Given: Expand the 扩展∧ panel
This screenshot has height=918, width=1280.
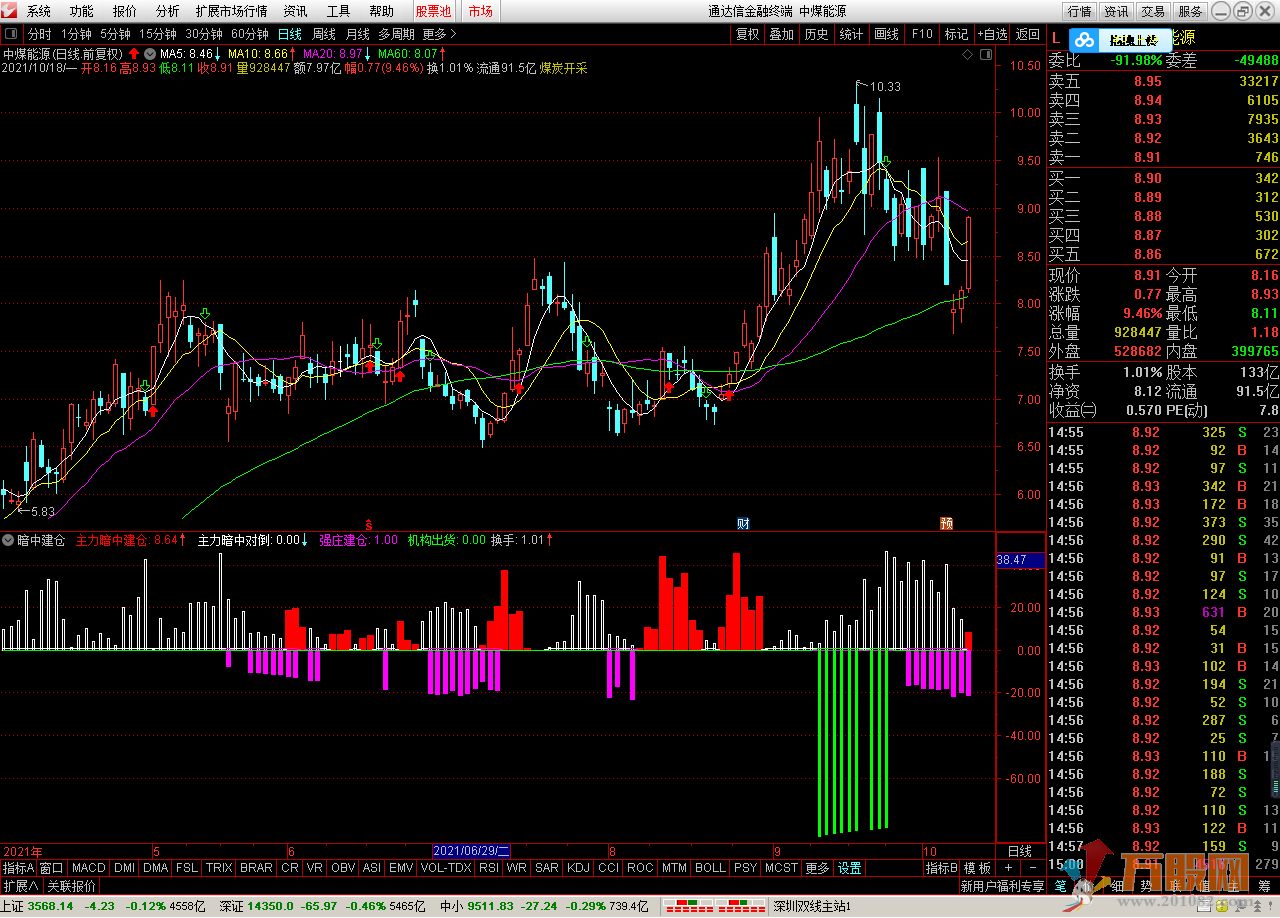Looking at the screenshot, I should (x=21, y=886).
